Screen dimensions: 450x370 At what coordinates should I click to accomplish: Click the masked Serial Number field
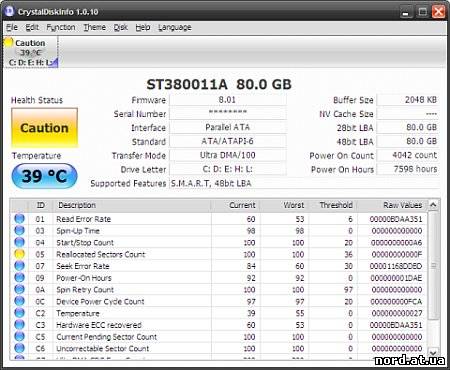tap(228, 113)
